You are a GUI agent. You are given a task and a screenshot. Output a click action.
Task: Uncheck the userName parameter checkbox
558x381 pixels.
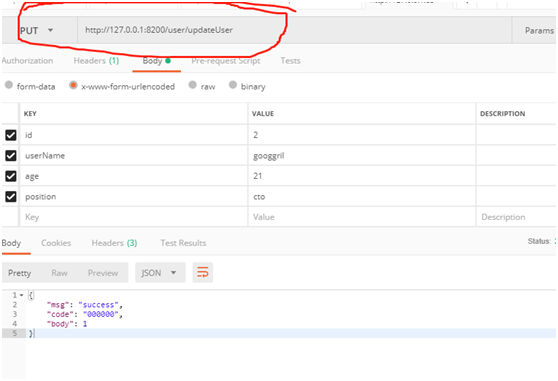[11, 155]
